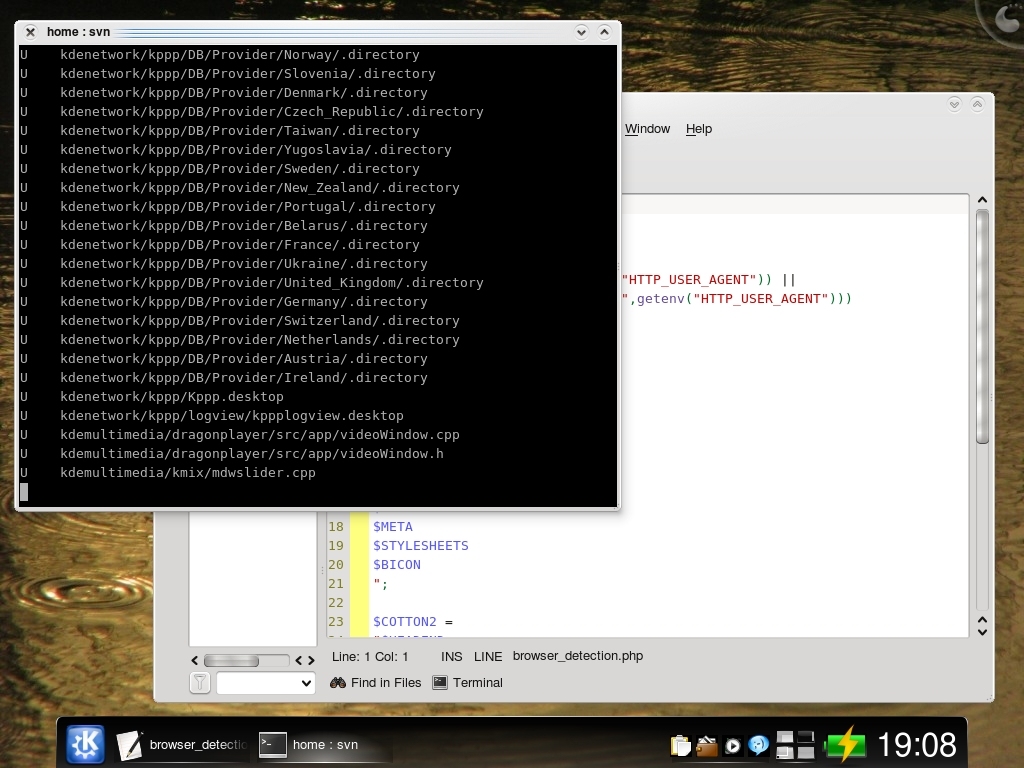
Task: Click the media player tray icon
Action: [733, 745]
